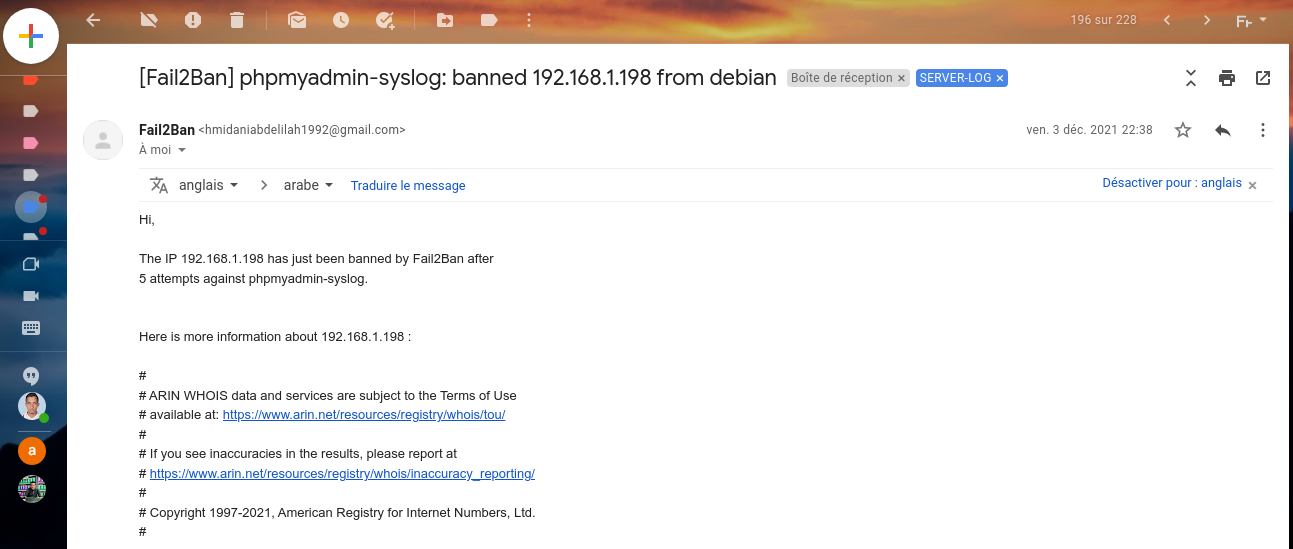The width and height of the screenshot is (1293, 549).
Task: Delete this email with the trash icon
Action: tap(236, 20)
